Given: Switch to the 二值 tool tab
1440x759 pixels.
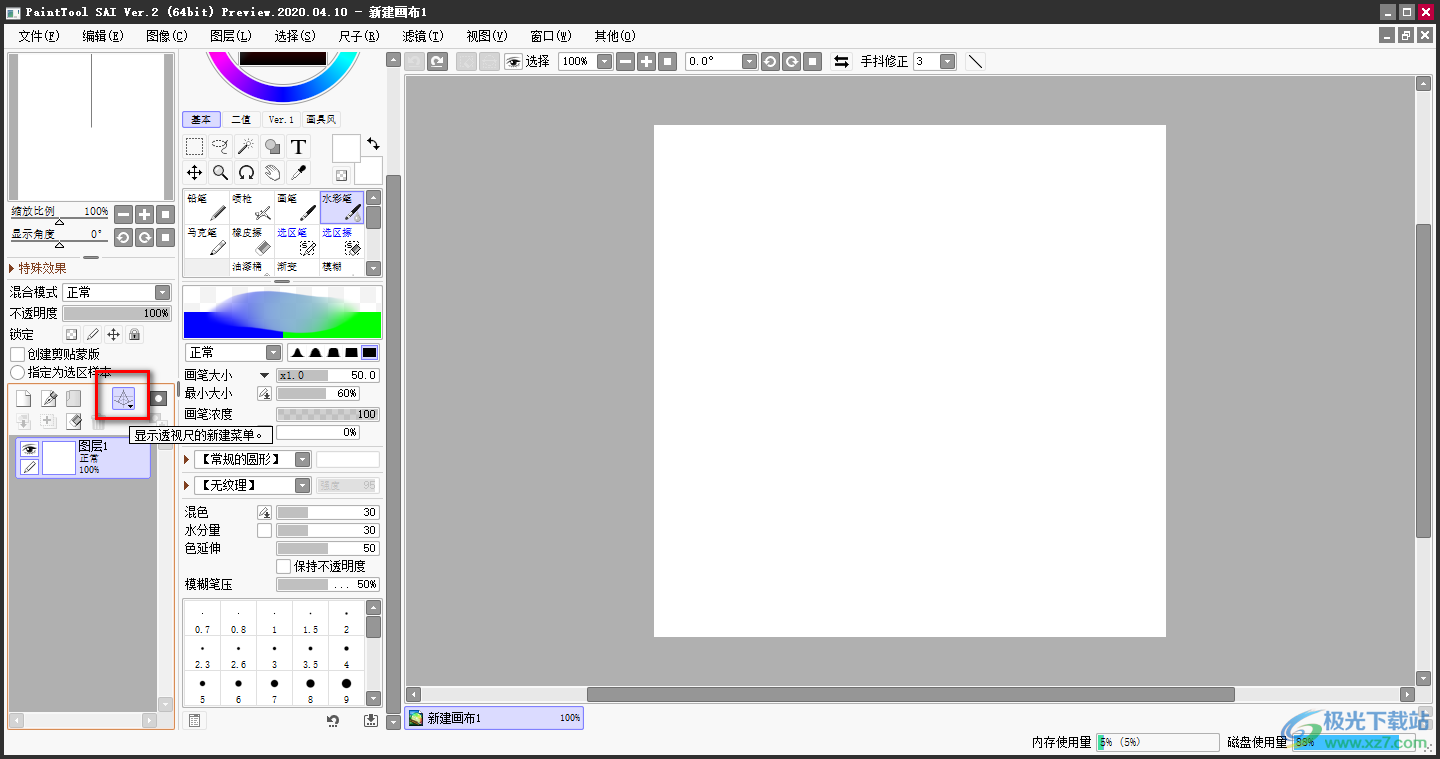Looking at the screenshot, I should pos(241,119).
